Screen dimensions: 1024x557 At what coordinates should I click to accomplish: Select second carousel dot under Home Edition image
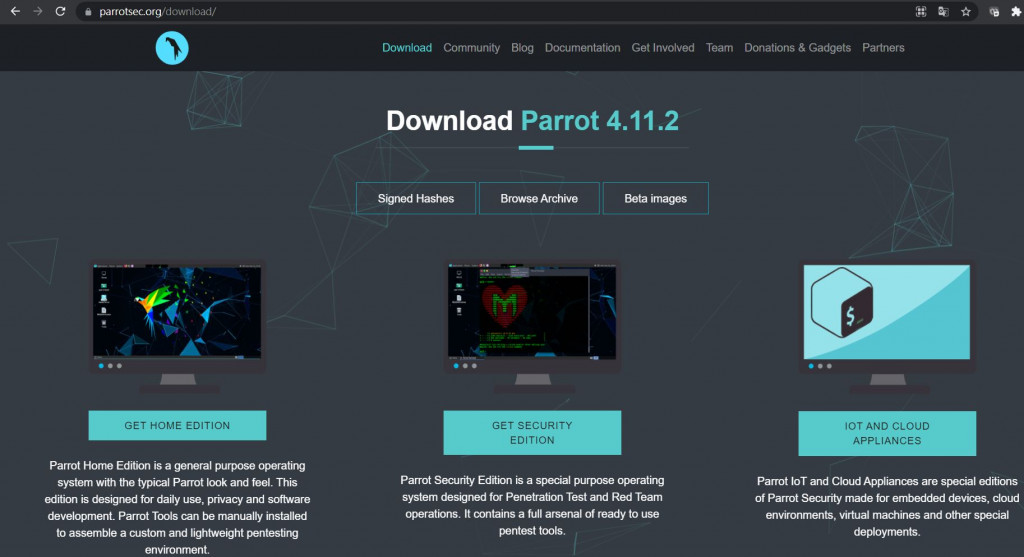coord(110,366)
